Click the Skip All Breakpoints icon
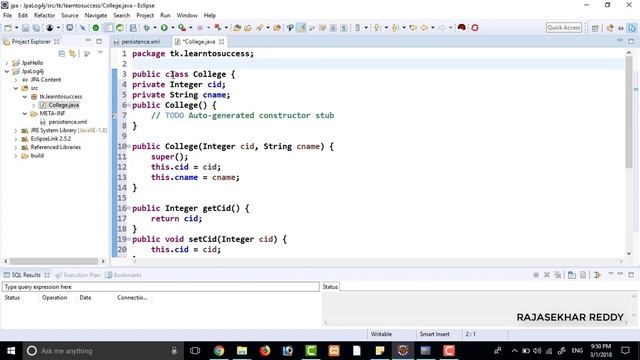Screen dimensions: 640x360 tap(82, 28)
